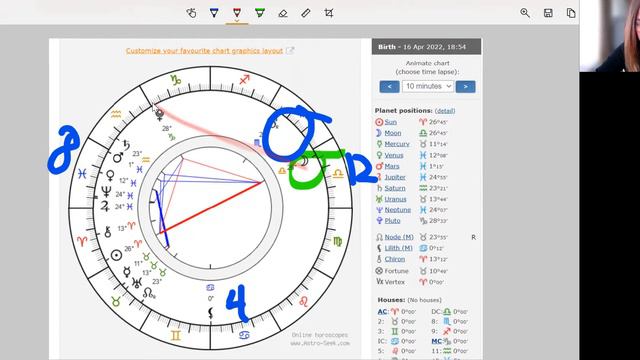The height and width of the screenshot is (360, 640).
Task: Click the Zoom magnifier icon
Action: pyautogui.click(x=525, y=13)
